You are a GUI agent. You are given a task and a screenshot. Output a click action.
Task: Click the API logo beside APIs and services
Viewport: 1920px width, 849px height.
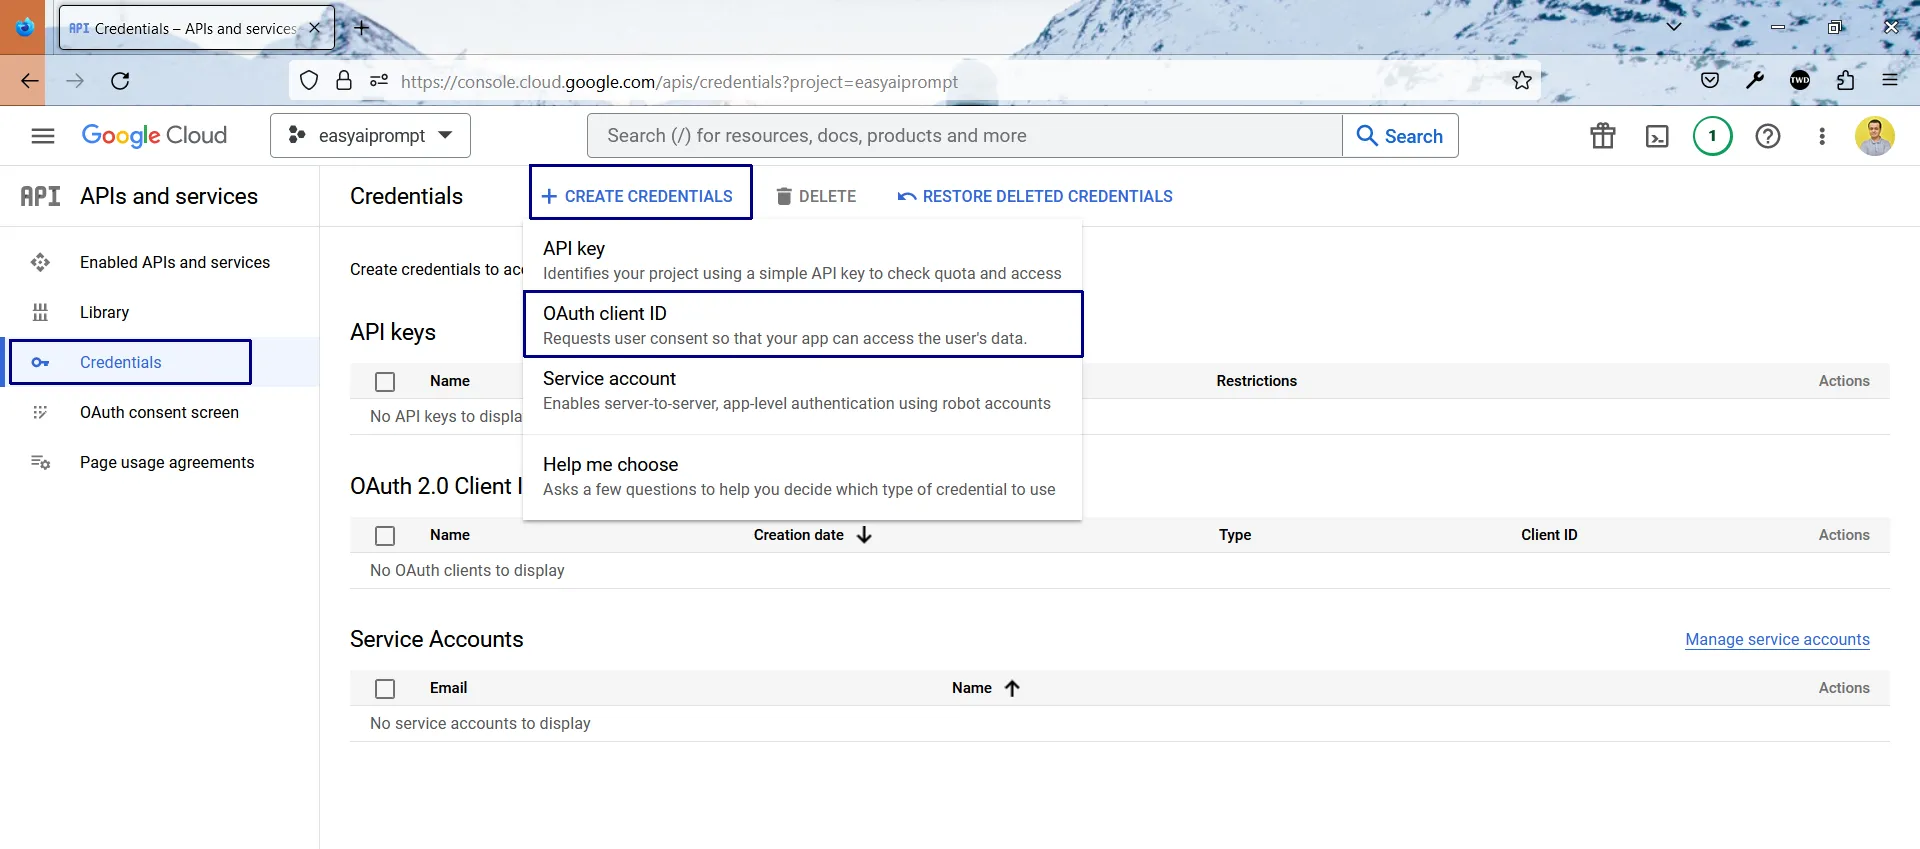pos(40,196)
